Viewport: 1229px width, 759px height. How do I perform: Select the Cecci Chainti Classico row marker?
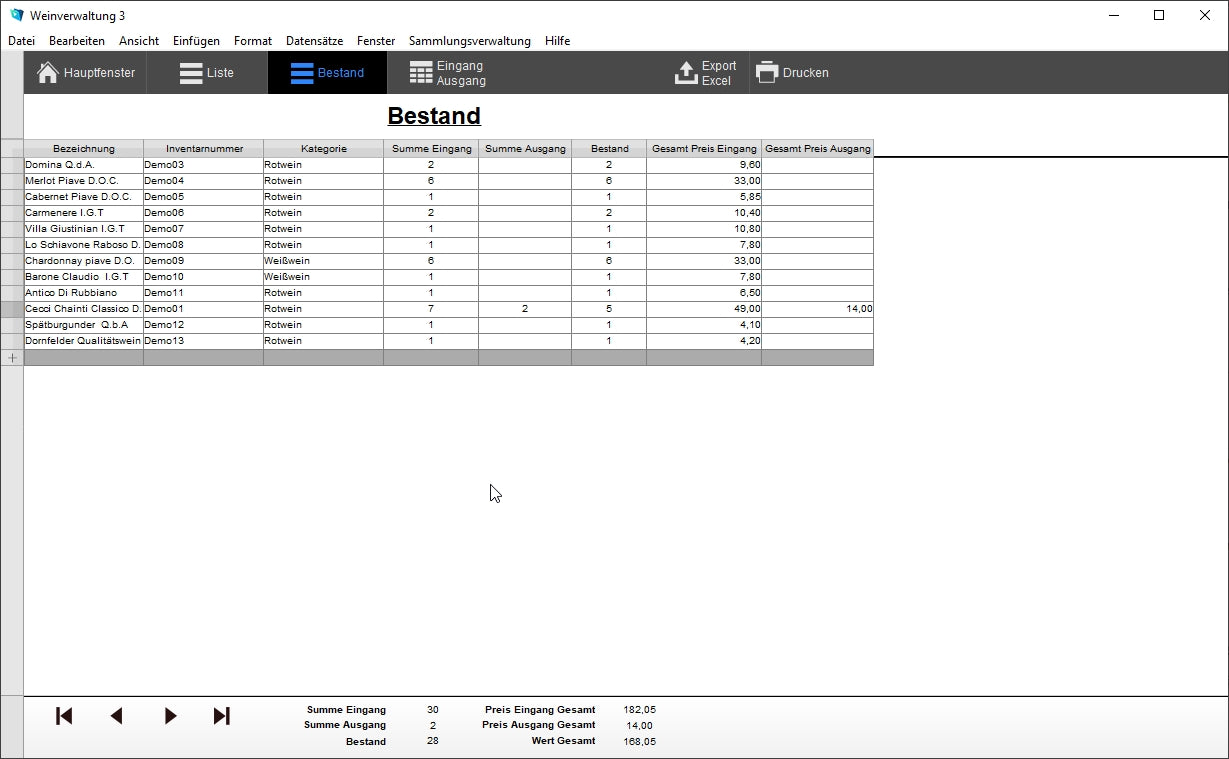[12, 309]
